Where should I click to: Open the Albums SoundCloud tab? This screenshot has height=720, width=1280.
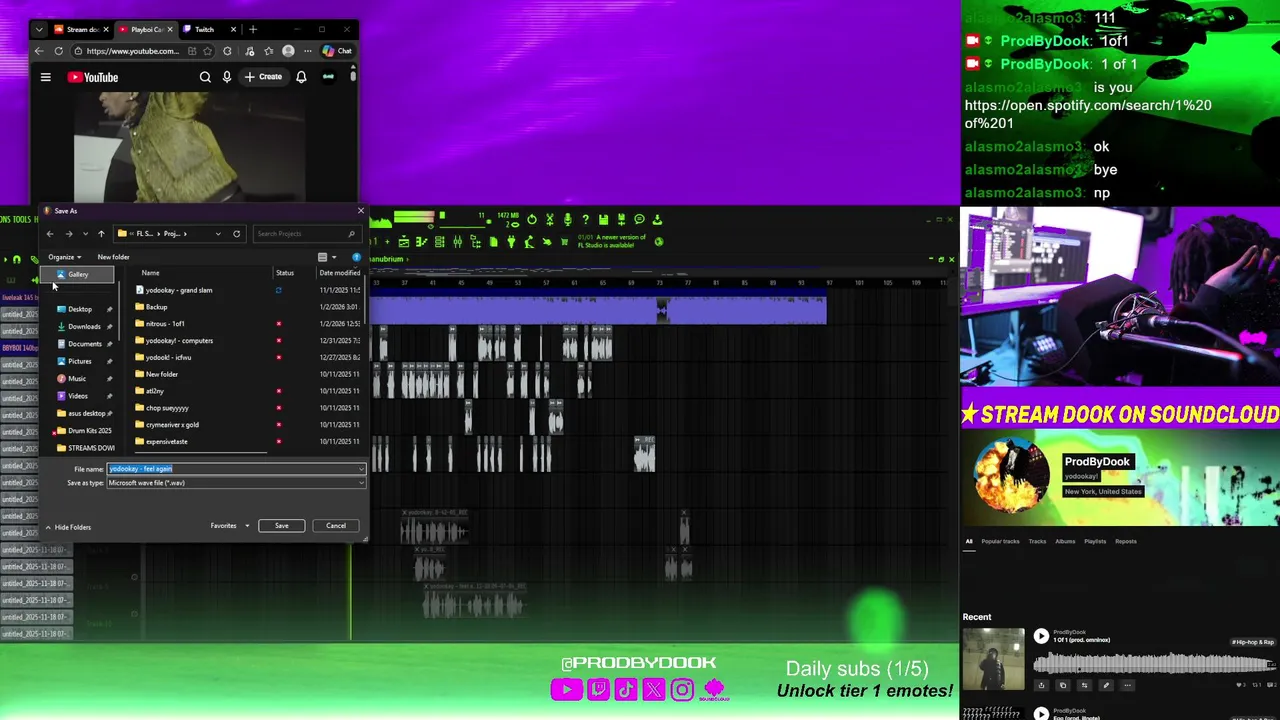point(1065,541)
